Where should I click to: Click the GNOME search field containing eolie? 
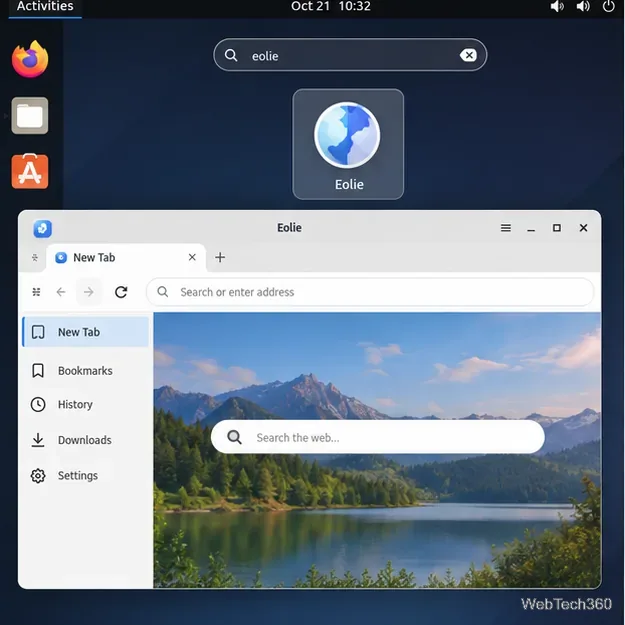coord(350,55)
